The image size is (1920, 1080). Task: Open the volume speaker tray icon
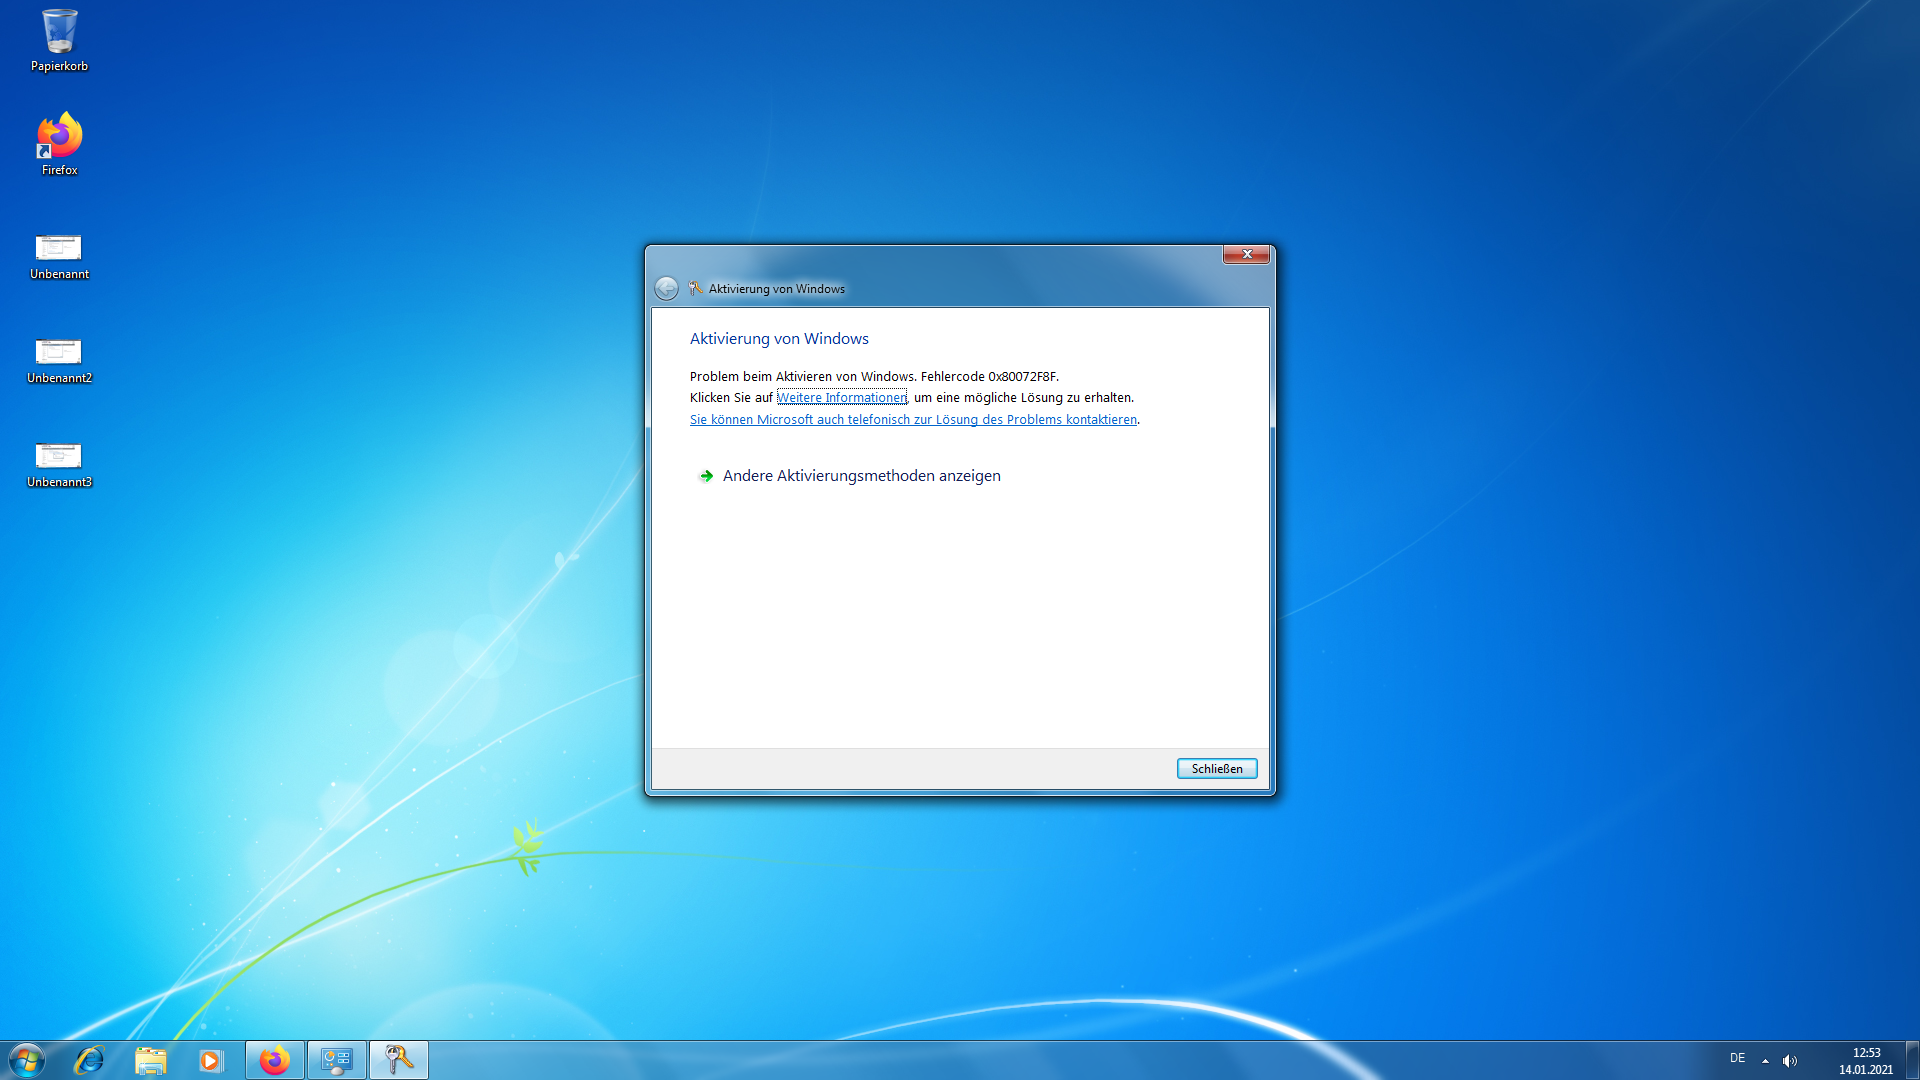(1789, 1061)
